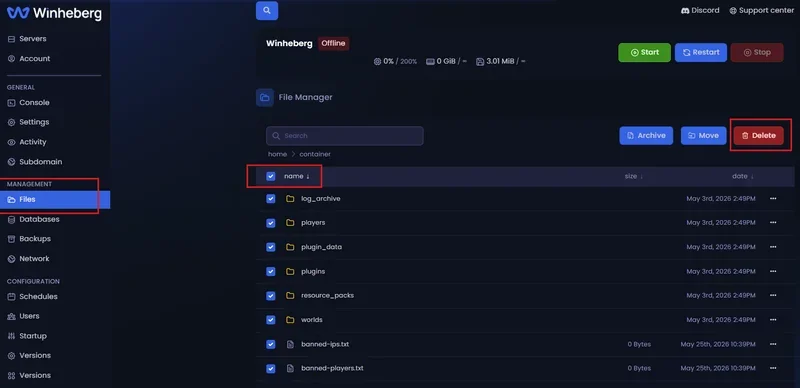The width and height of the screenshot is (800, 388).
Task: Click the banned-players.txt file icon
Action: point(290,369)
